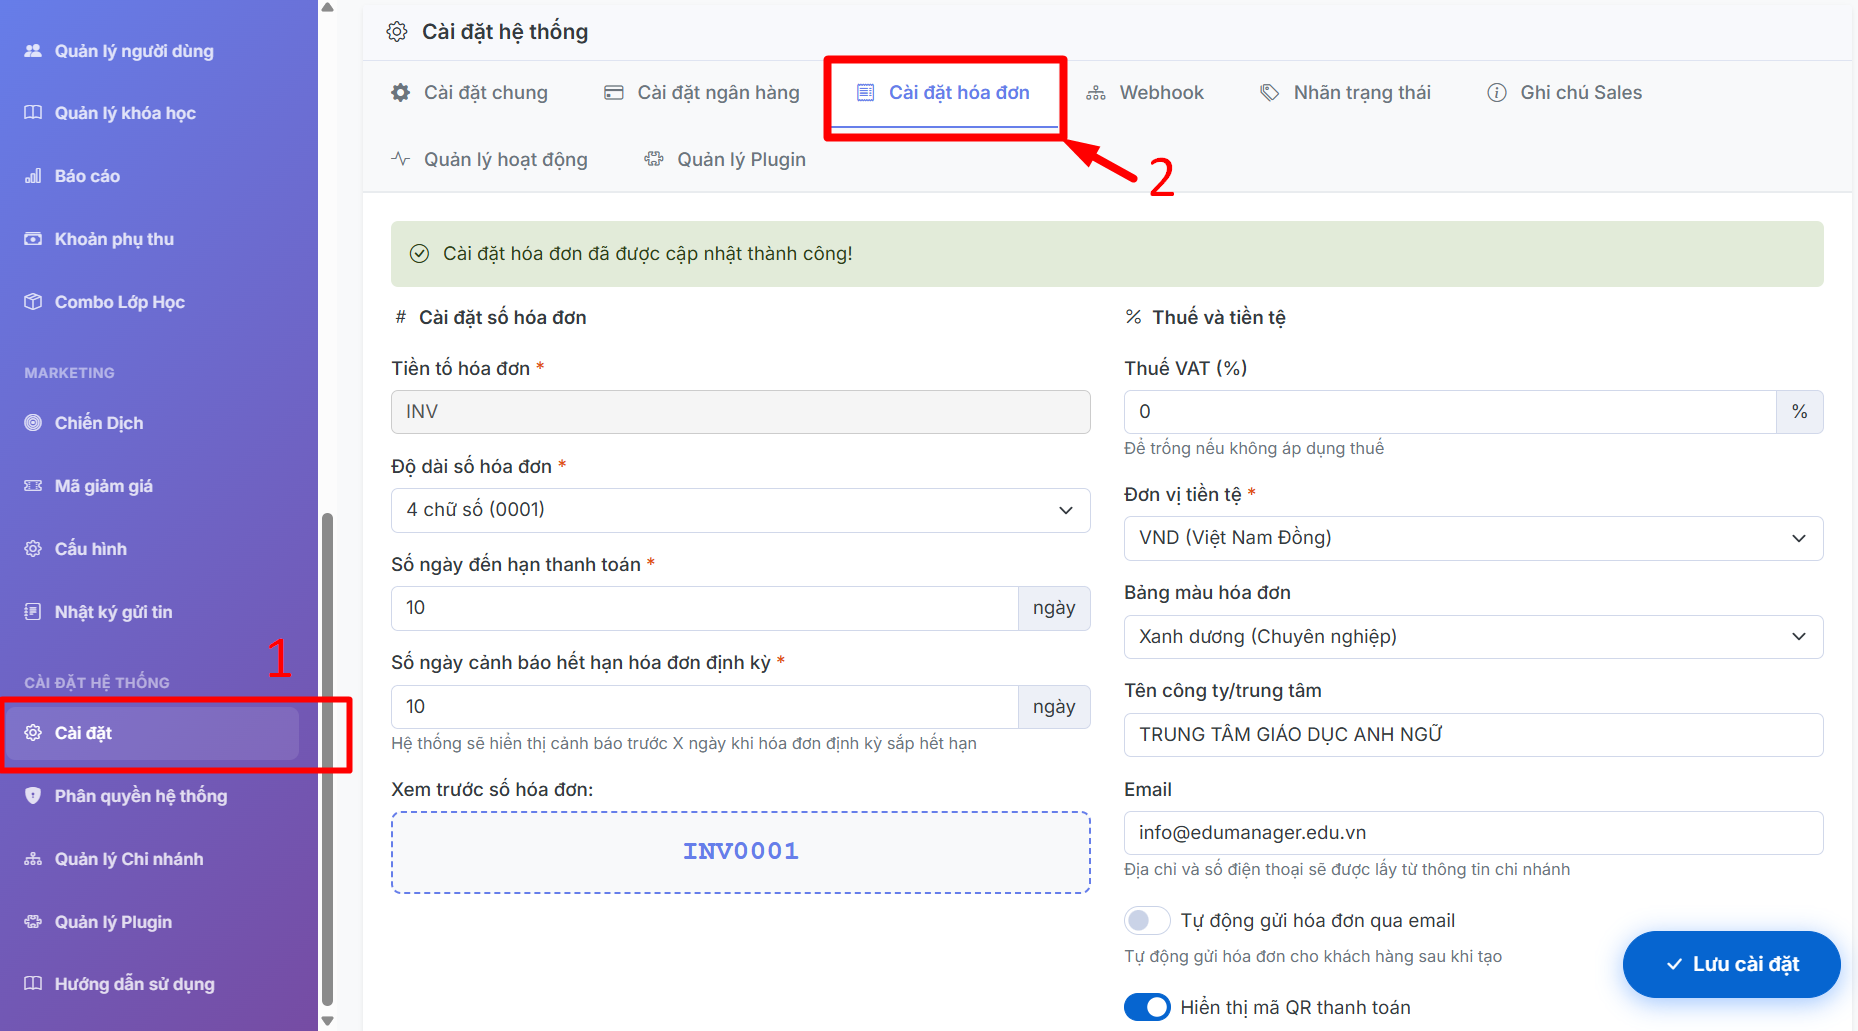This screenshot has width=1858, height=1031.
Task: Switch to Cài đặt ngân hàng tab
Action: (x=702, y=93)
